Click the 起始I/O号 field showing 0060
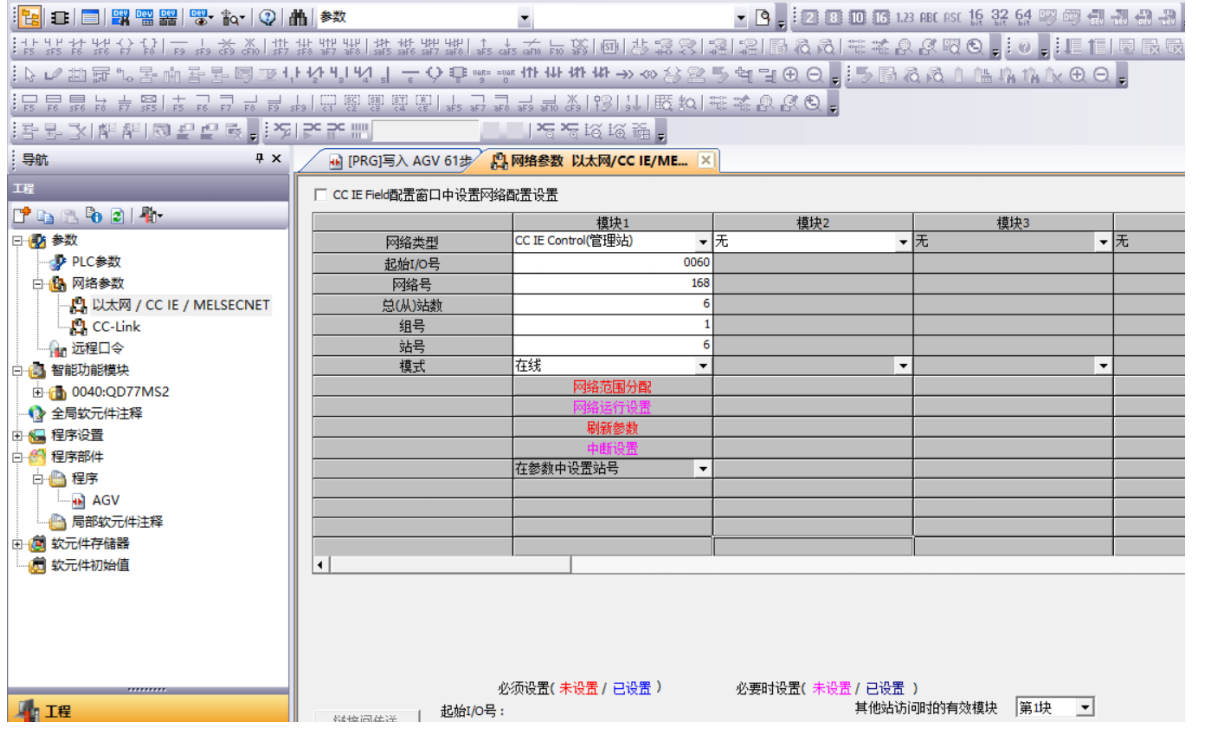 613,263
